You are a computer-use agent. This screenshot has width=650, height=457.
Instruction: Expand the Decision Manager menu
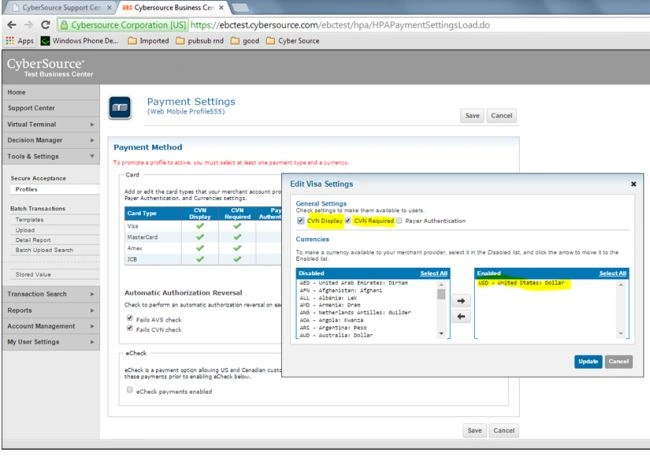(x=51, y=140)
